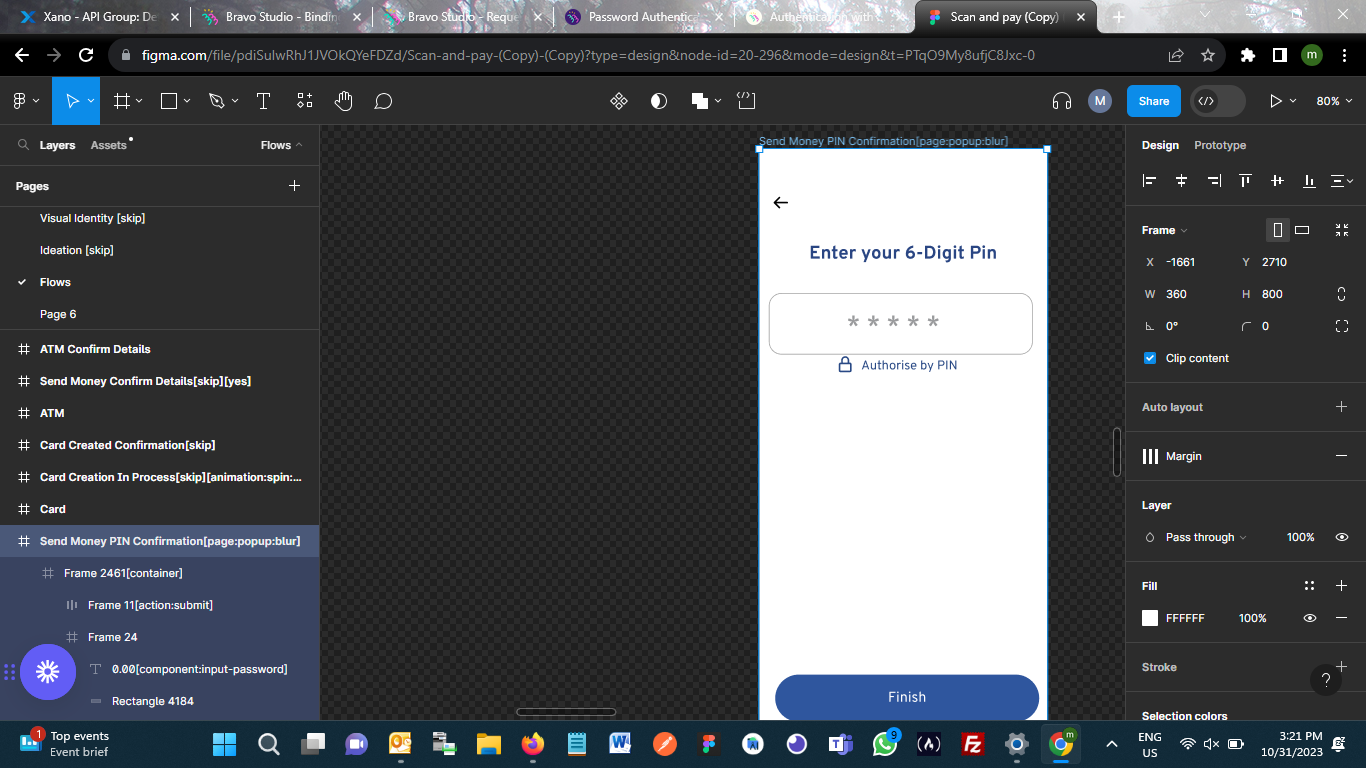Click the white fill color swatch
Viewport: 1366px width, 768px height.
coord(1150,618)
